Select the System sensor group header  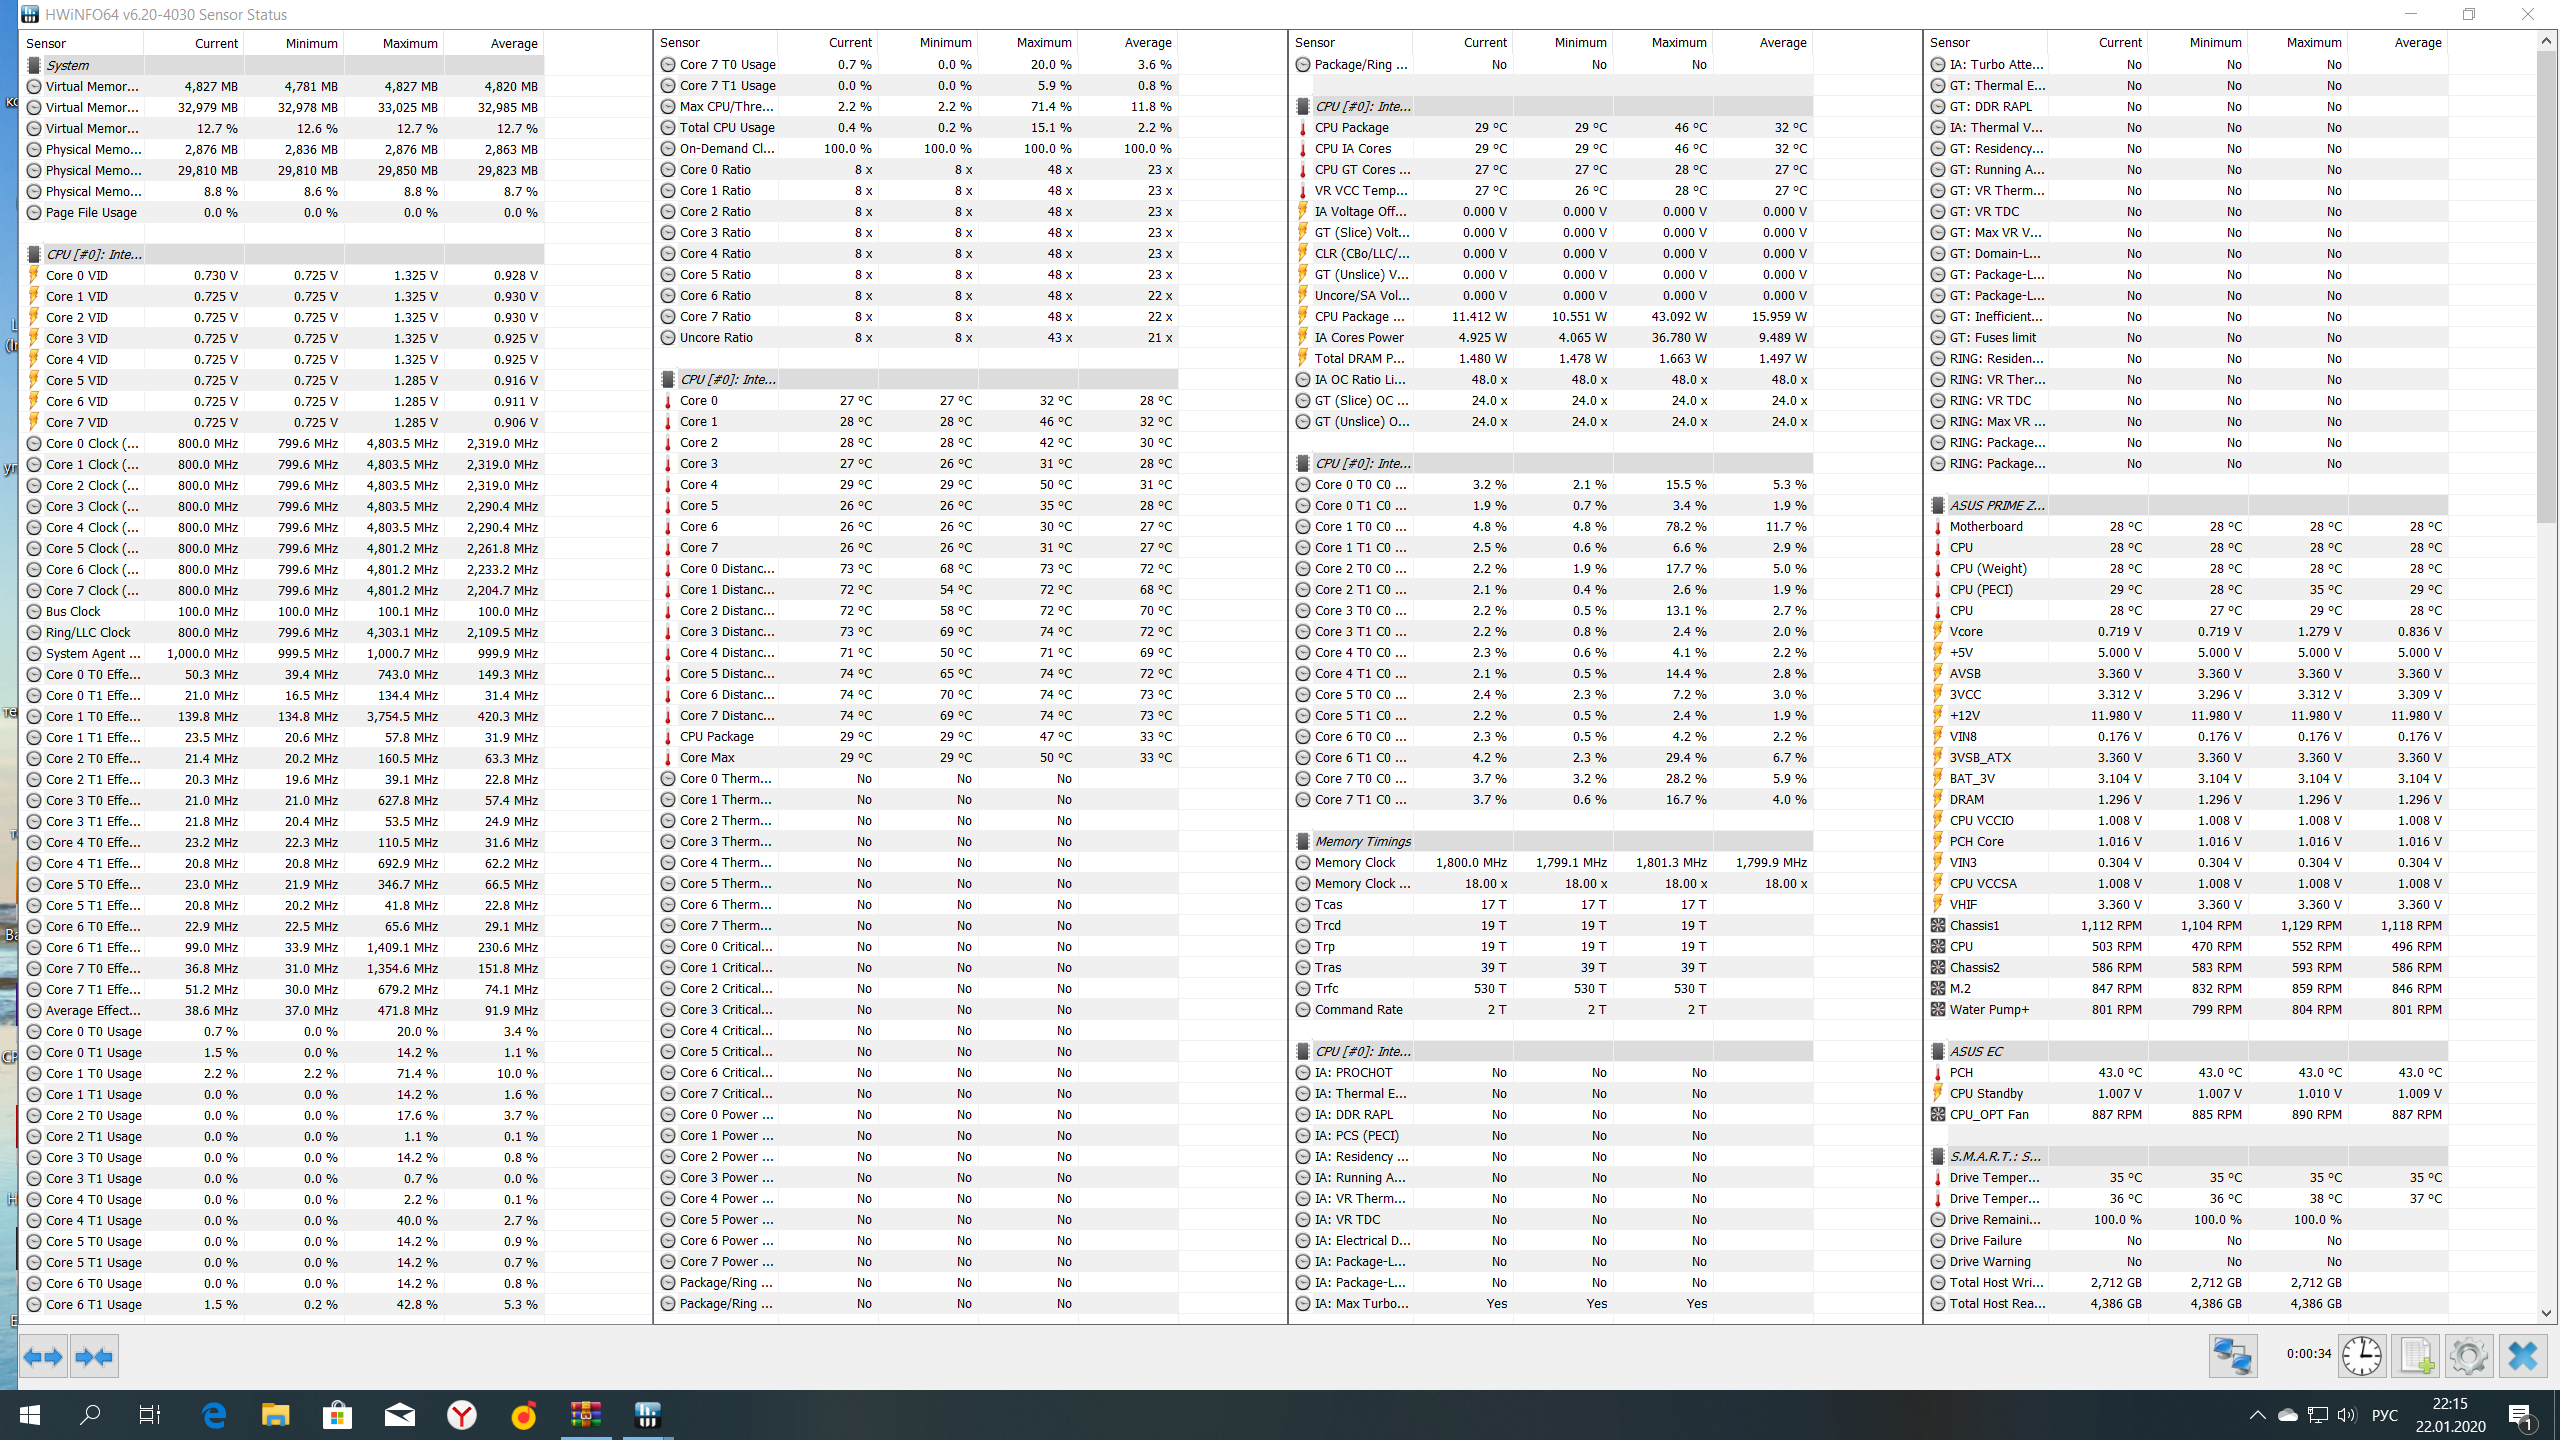tap(68, 65)
